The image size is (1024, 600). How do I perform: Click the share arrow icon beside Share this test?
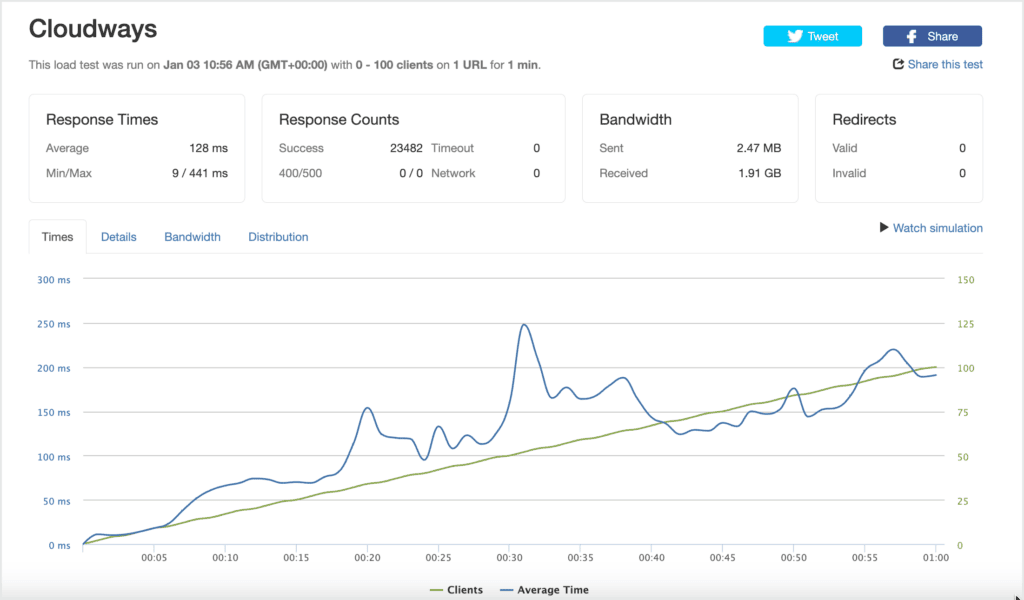tap(898, 64)
